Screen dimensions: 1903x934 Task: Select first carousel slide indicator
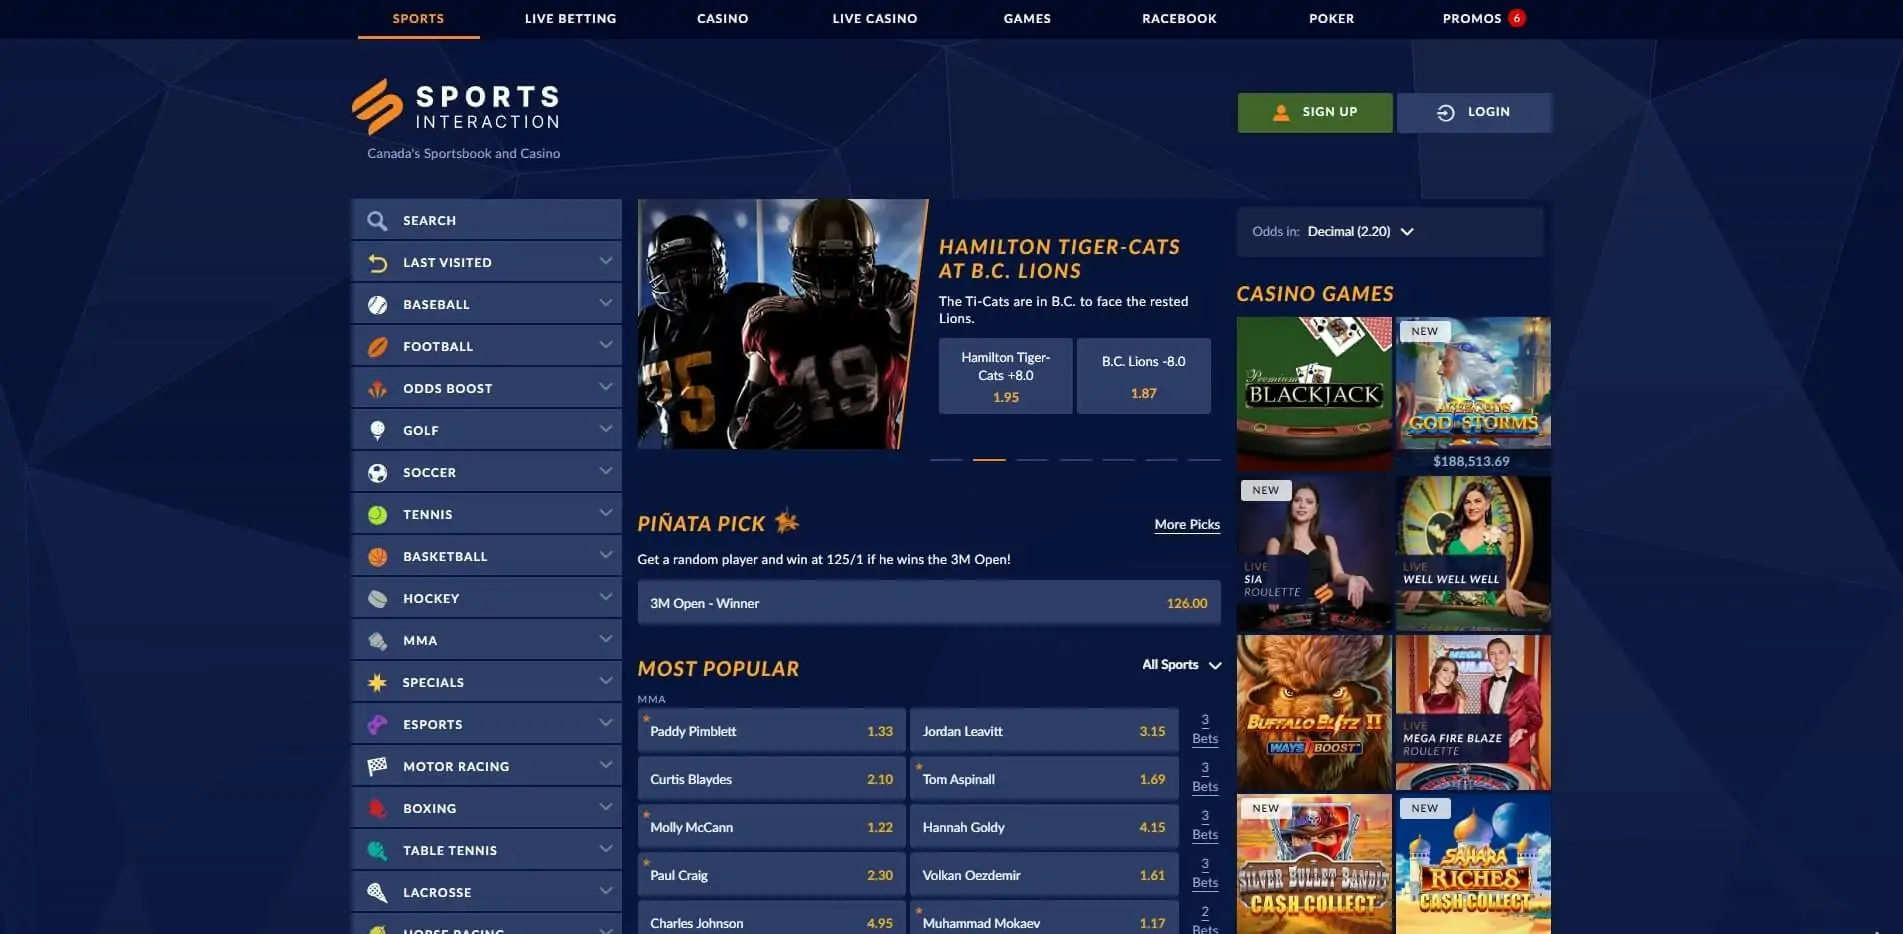(x=946, y=459)
